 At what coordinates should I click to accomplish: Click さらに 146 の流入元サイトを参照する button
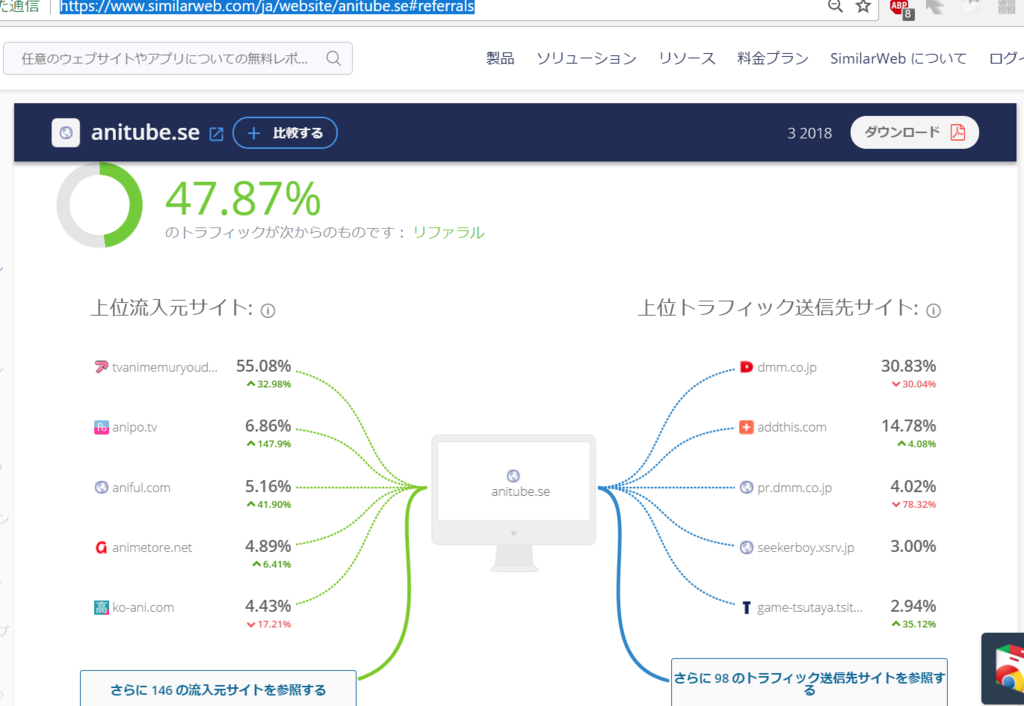point(218,689)
